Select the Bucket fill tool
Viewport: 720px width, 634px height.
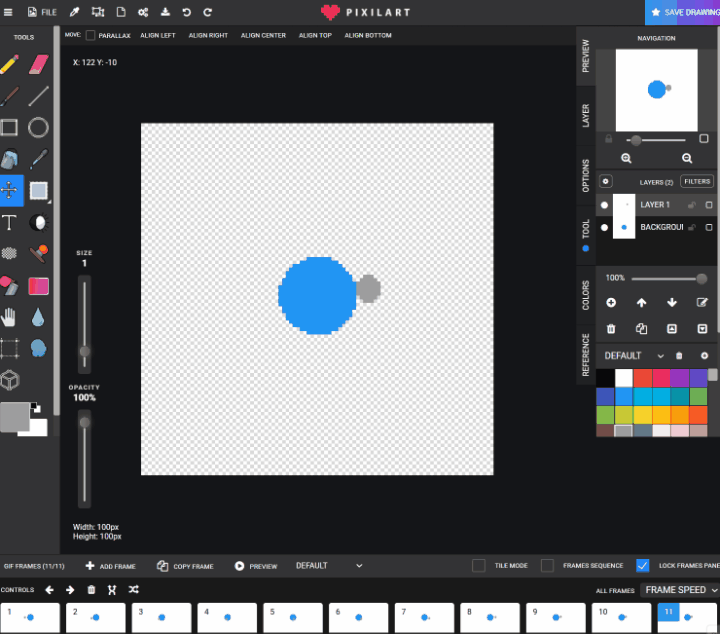10,159
